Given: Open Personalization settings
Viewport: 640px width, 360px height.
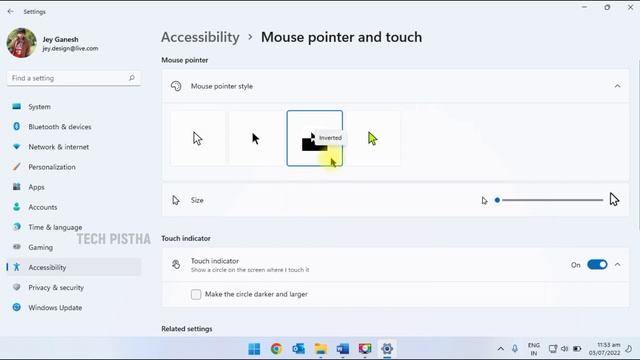Looking at the screenshot, I should [73, 167].
